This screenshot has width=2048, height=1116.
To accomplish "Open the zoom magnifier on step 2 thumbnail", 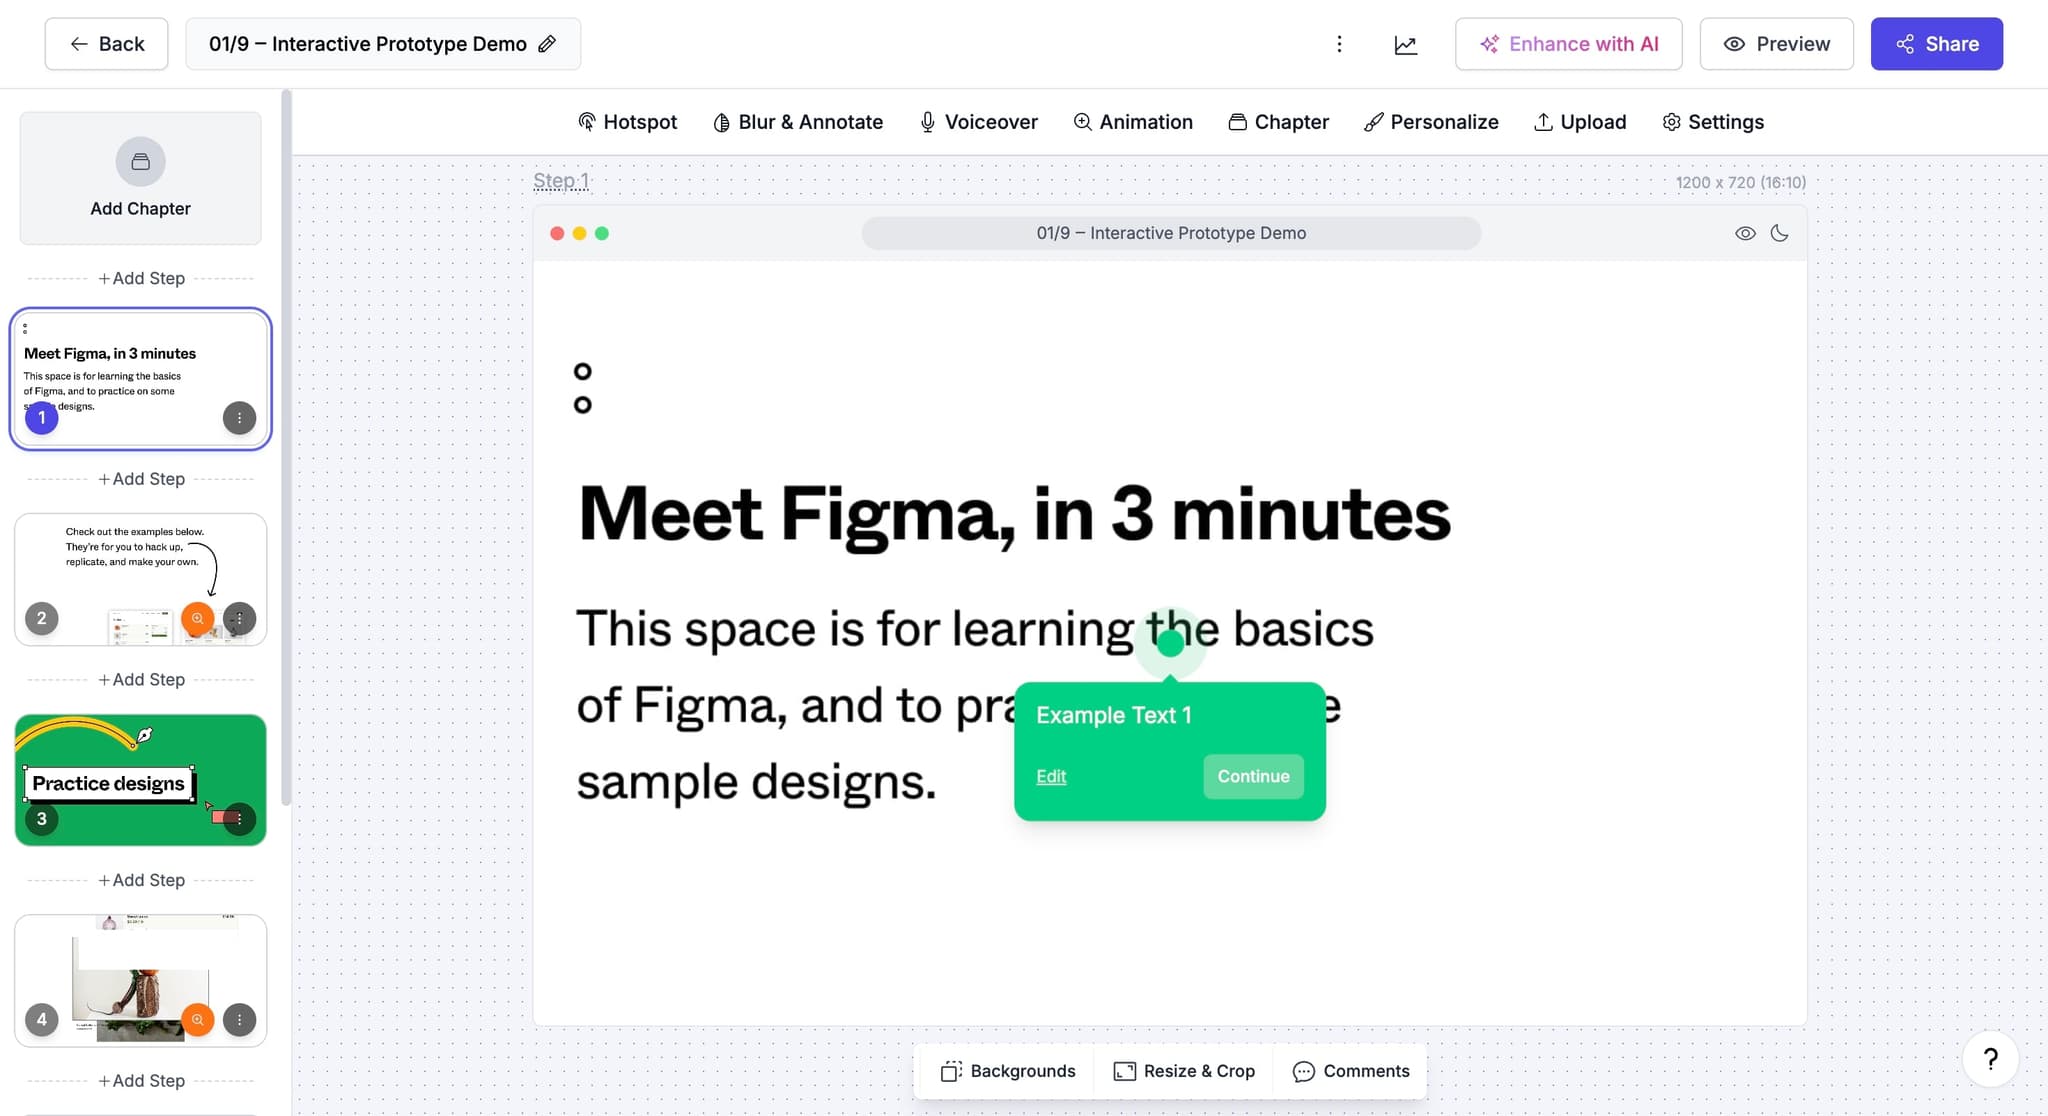I will click(x=198, y=619).
